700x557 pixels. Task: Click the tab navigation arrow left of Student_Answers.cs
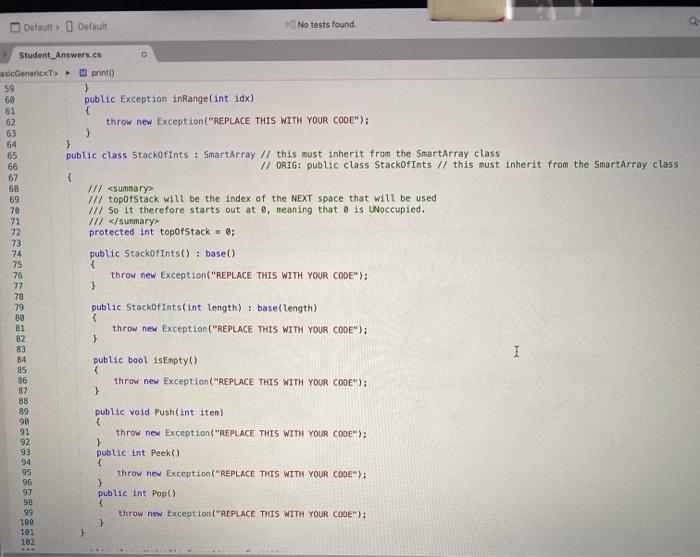click(x=4, y=55)
